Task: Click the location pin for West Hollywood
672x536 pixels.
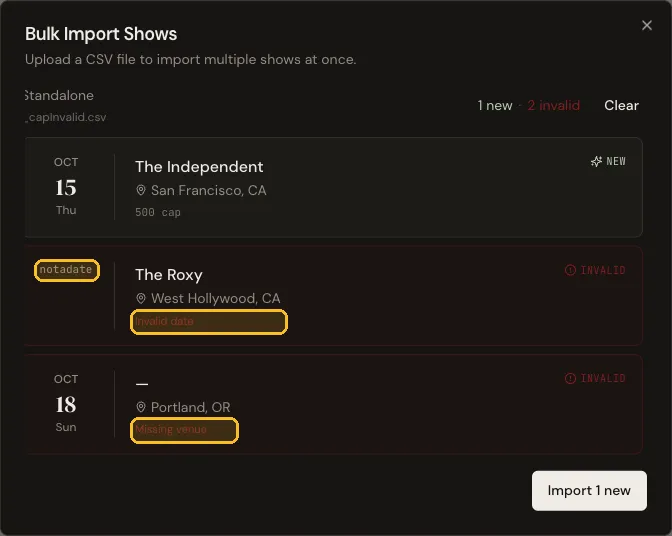Action: [141, 298]
